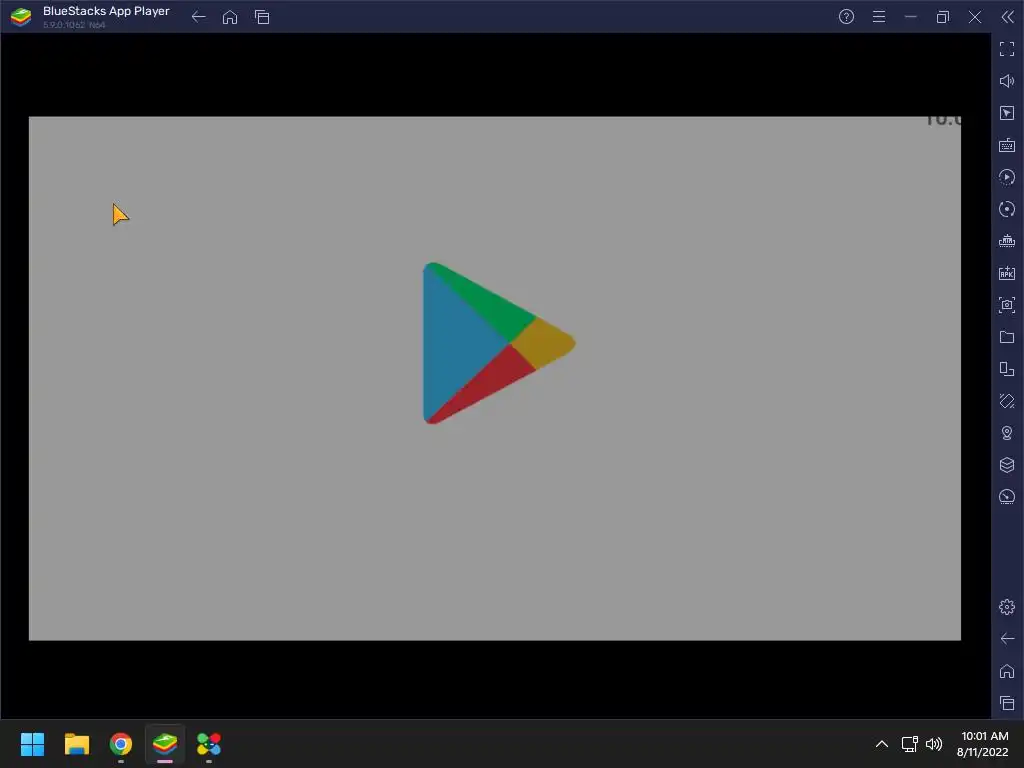Enter fullscreen mode from sidebar
This screenshot has width=1024, height=768.
tap(1007, 49)
